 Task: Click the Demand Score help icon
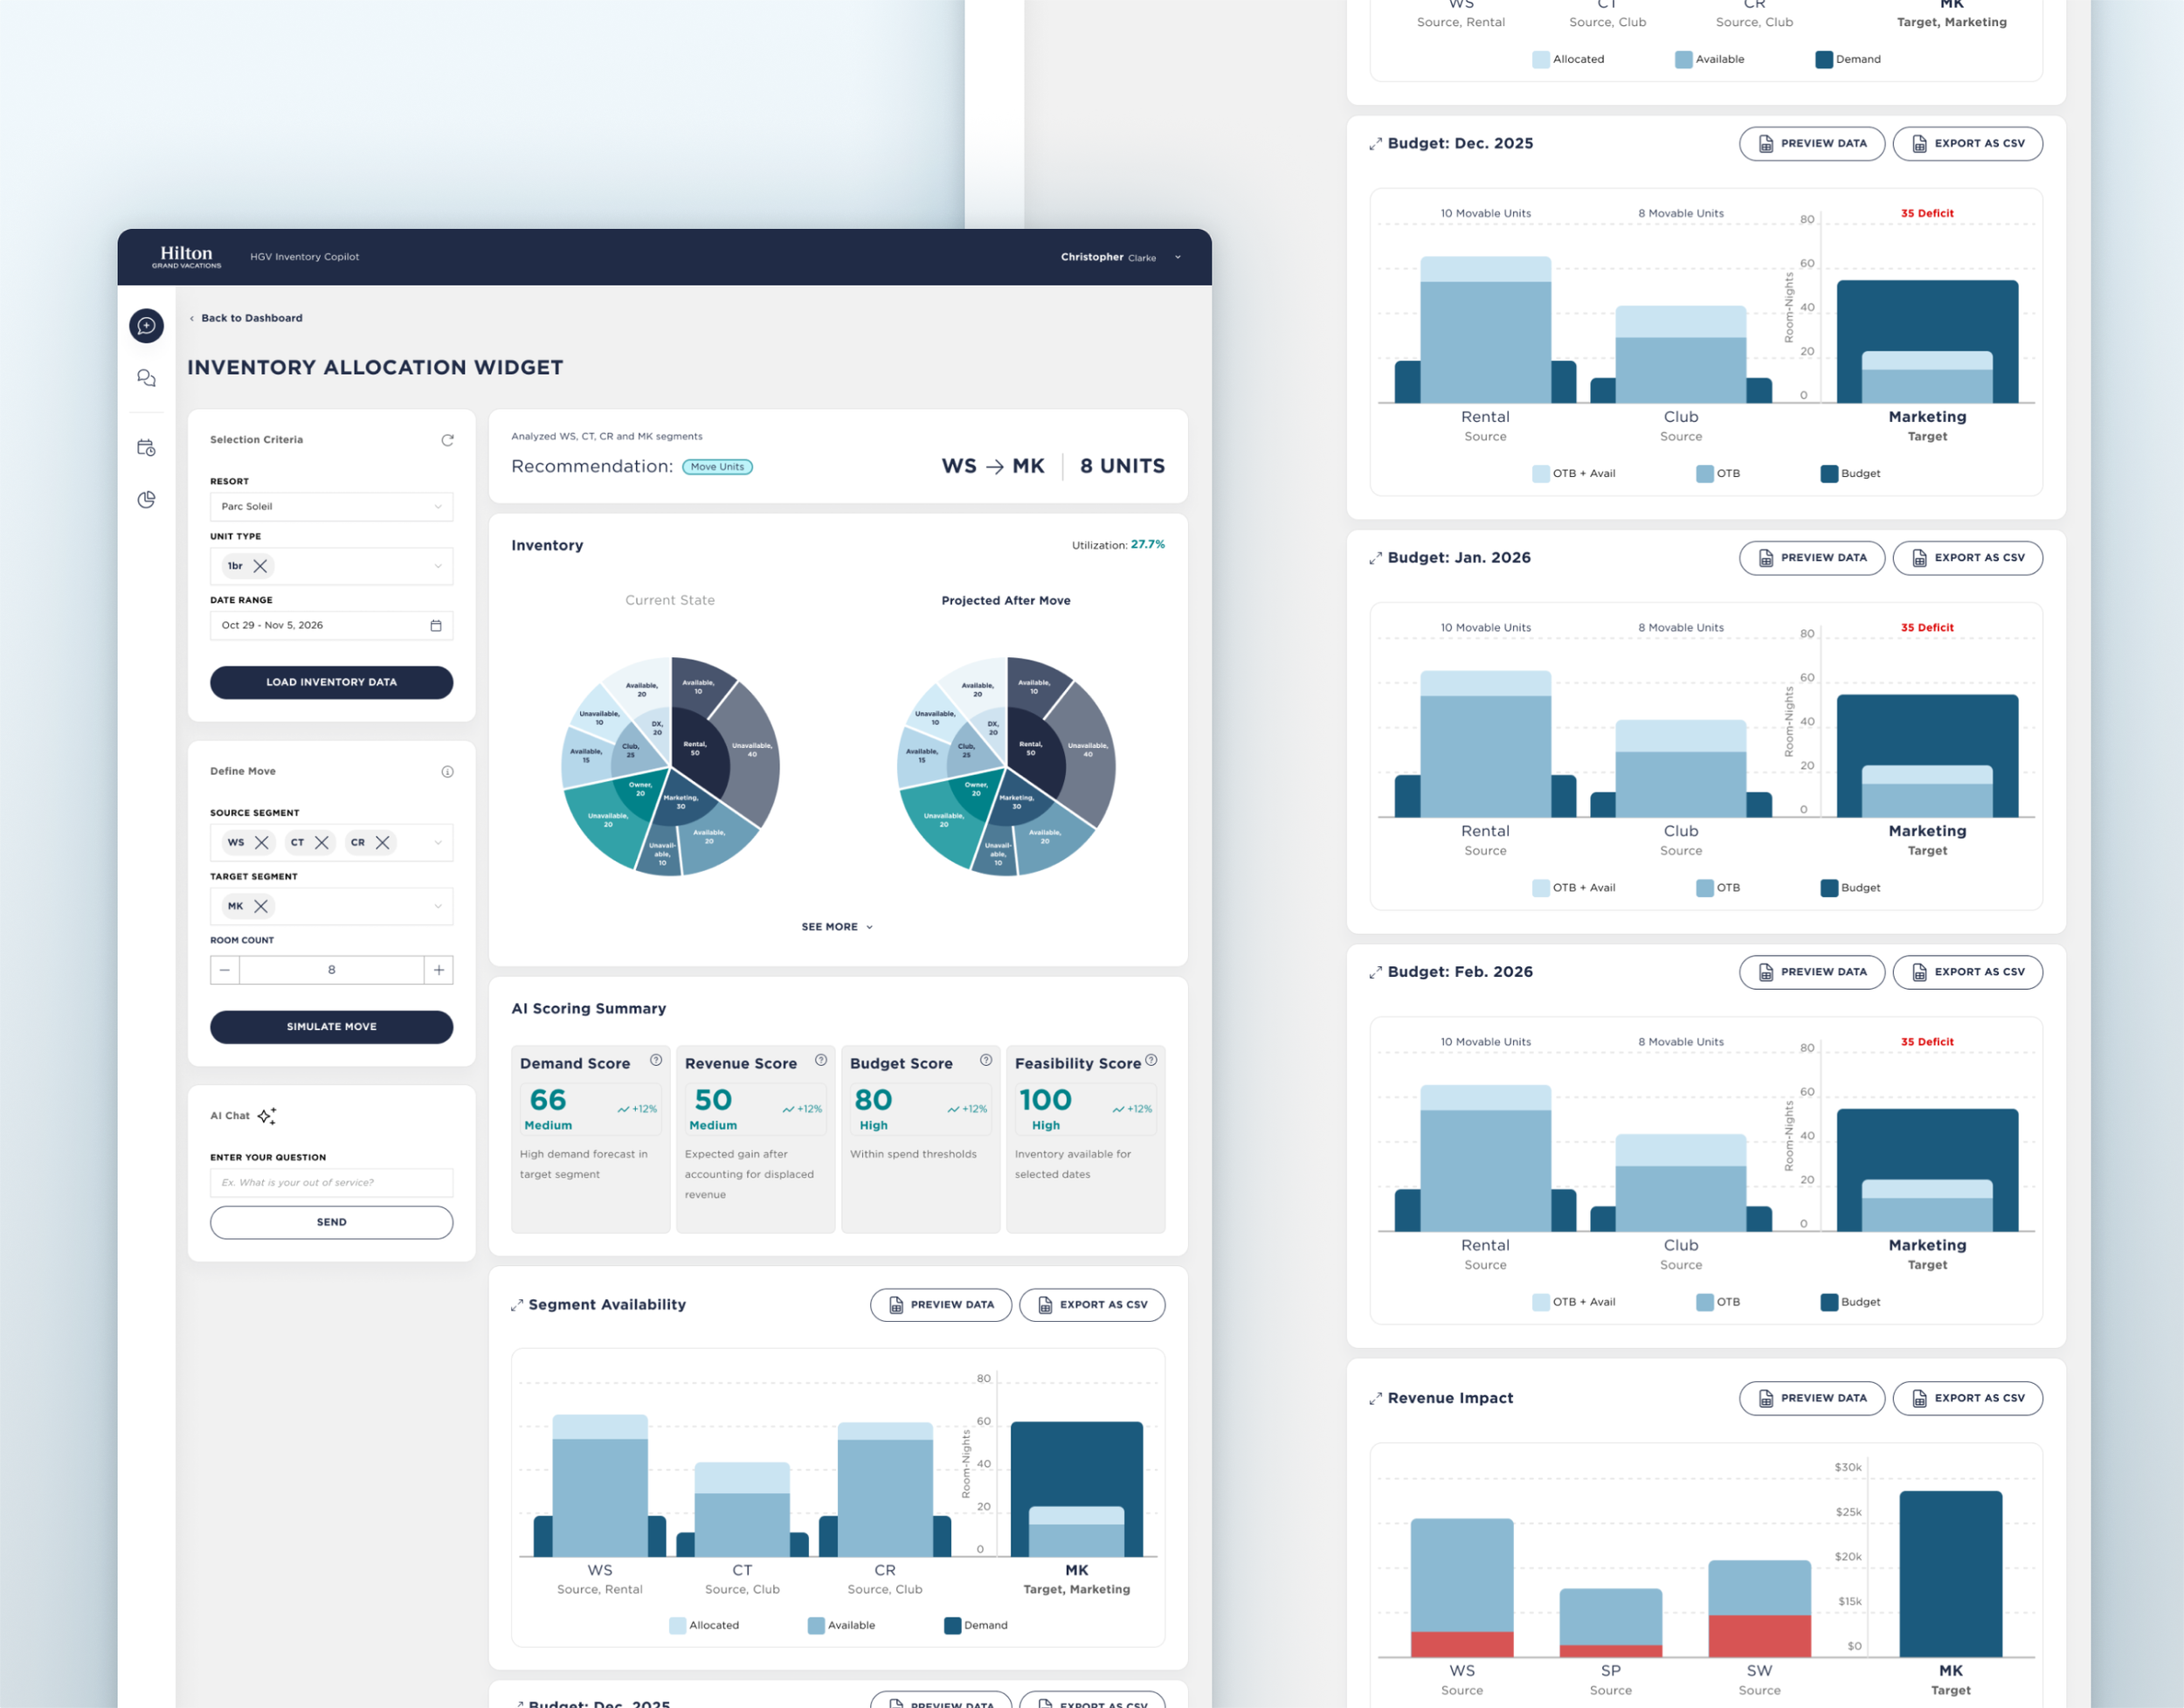(x=656, y=1060)
